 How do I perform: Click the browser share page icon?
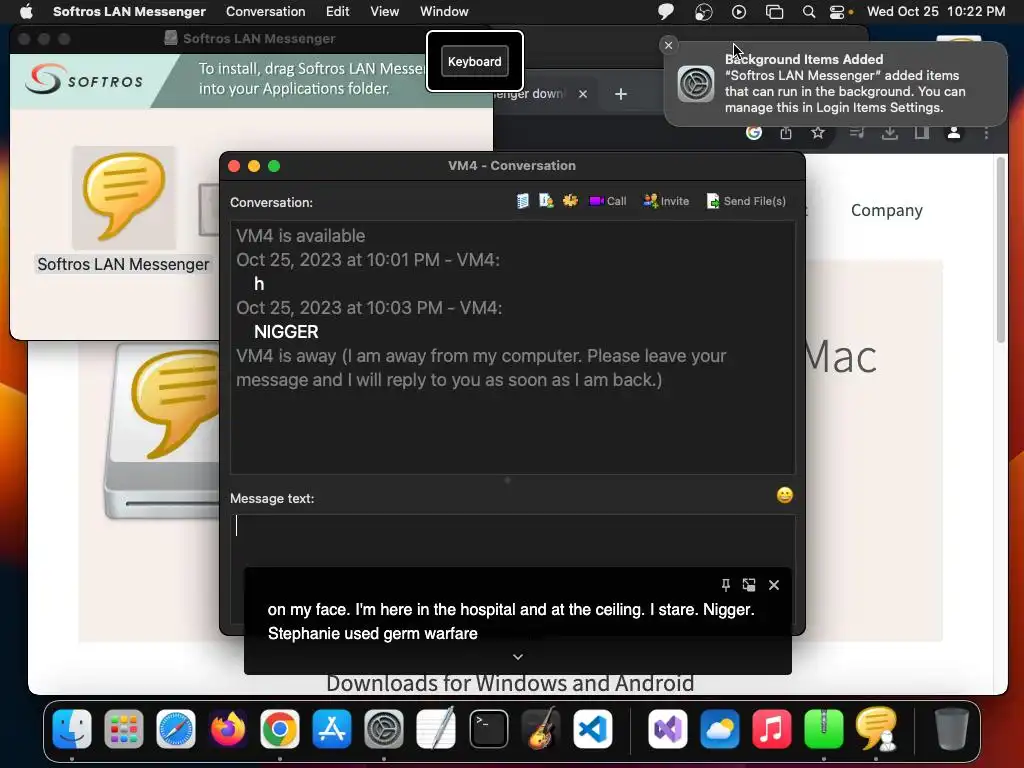786,133
